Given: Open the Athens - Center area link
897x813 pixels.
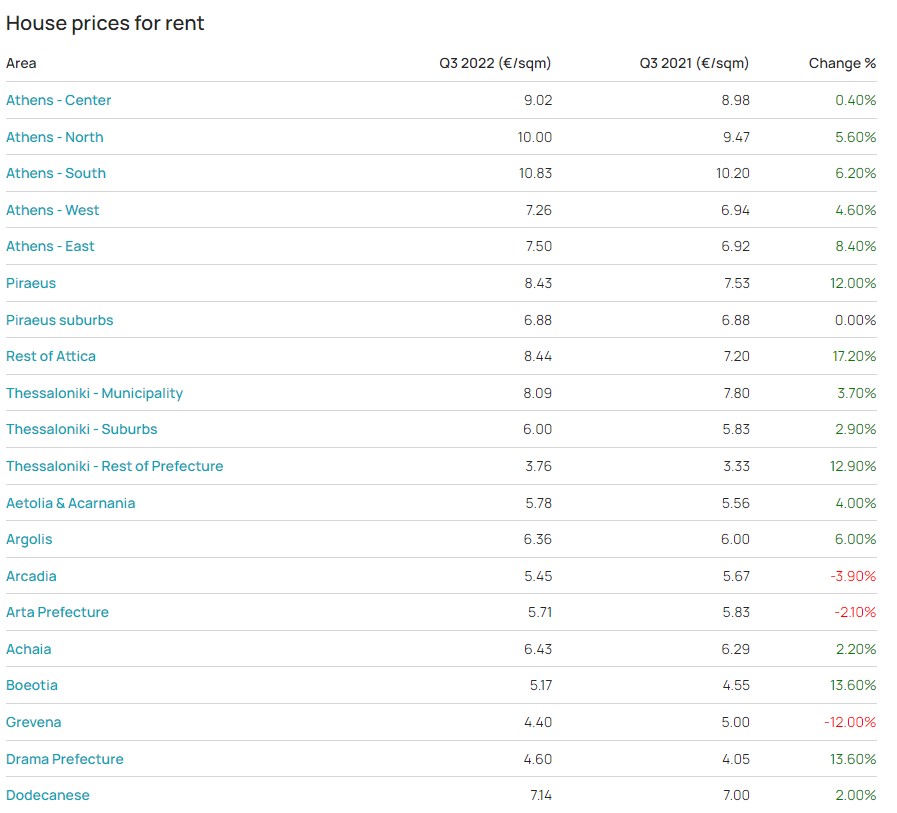Looking at the screenshot, I should pos(58,100).
